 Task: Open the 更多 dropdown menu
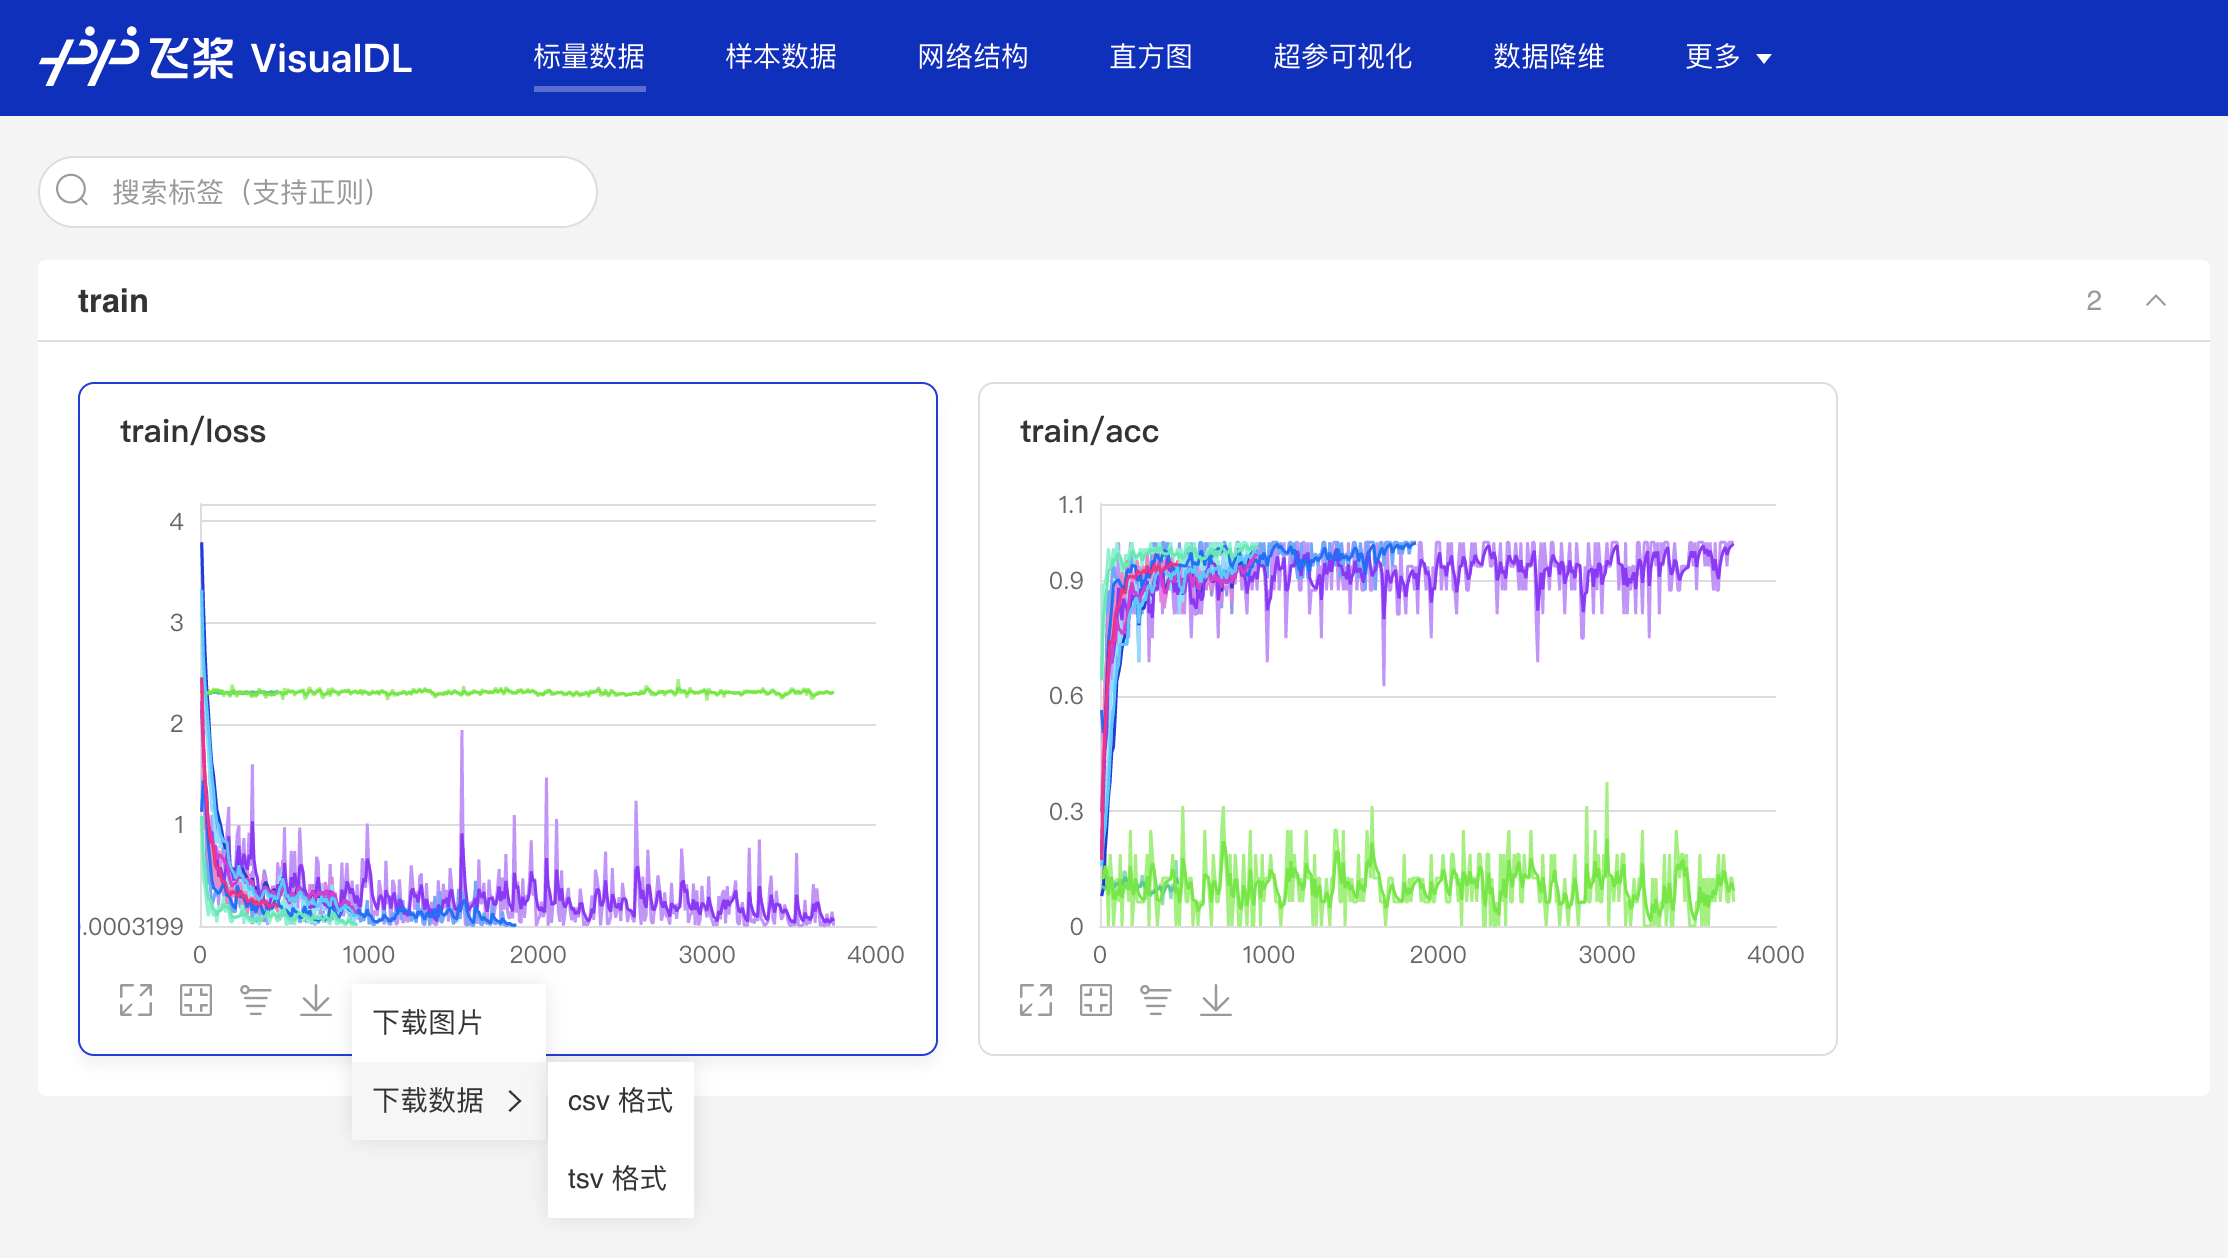pos(1727,57)
